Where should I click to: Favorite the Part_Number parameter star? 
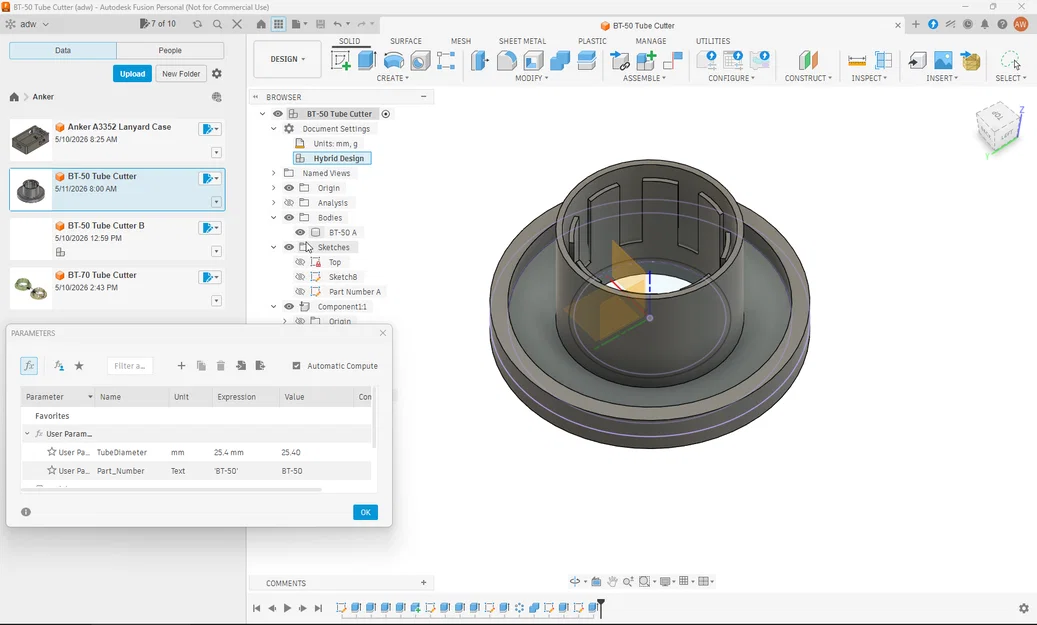click(52, 470)
